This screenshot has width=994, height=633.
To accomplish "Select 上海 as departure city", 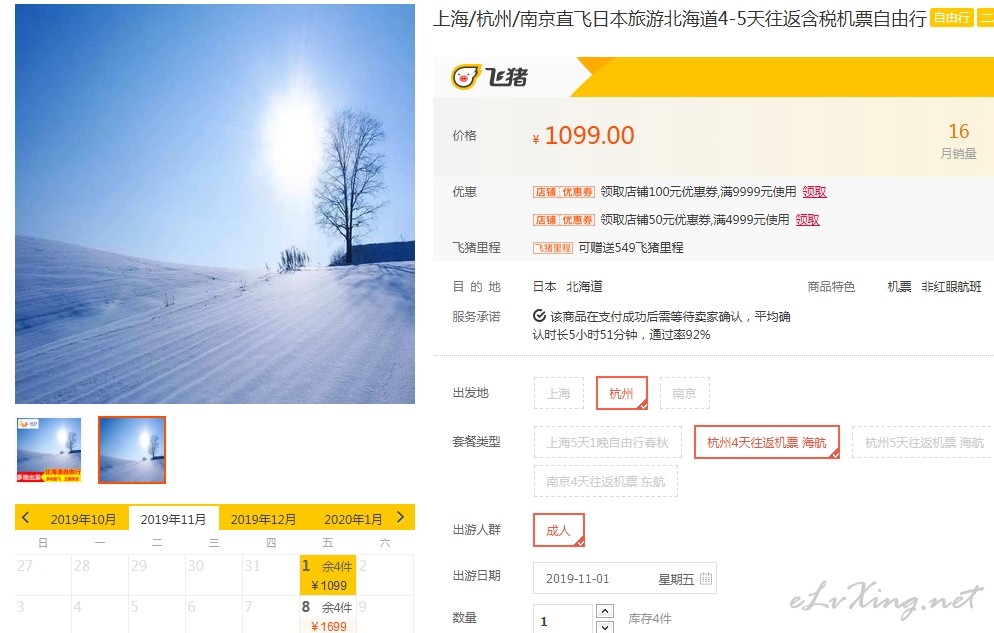I will pos(558,393).
